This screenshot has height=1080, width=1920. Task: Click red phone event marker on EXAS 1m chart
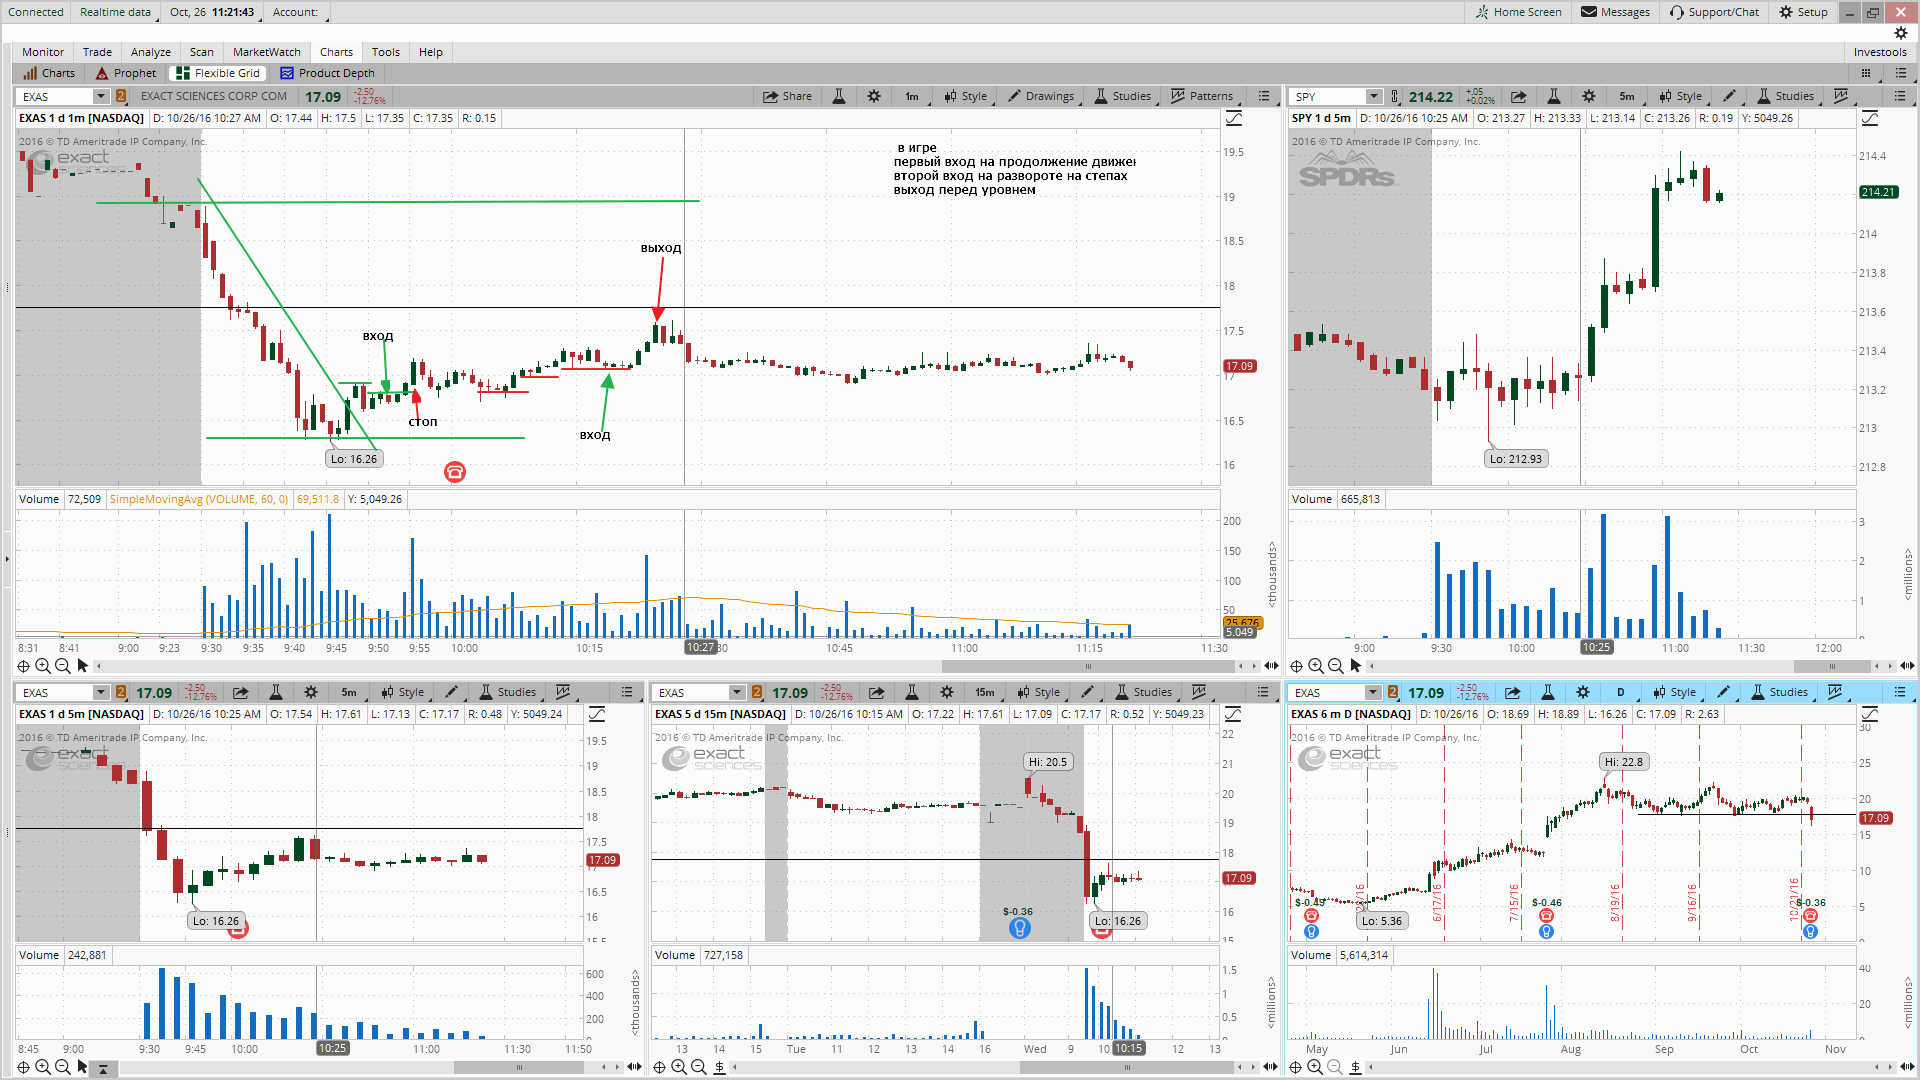[x=455, y=472]
